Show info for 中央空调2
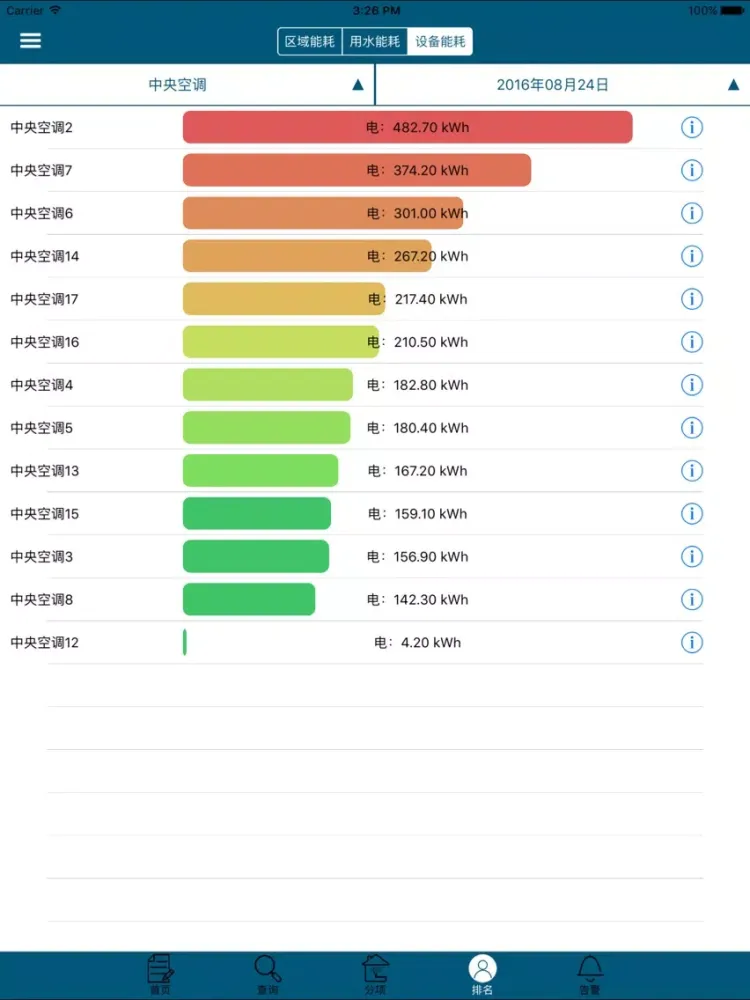The height and width of the screenshot is (1000, 750). [x=692, y=127]
